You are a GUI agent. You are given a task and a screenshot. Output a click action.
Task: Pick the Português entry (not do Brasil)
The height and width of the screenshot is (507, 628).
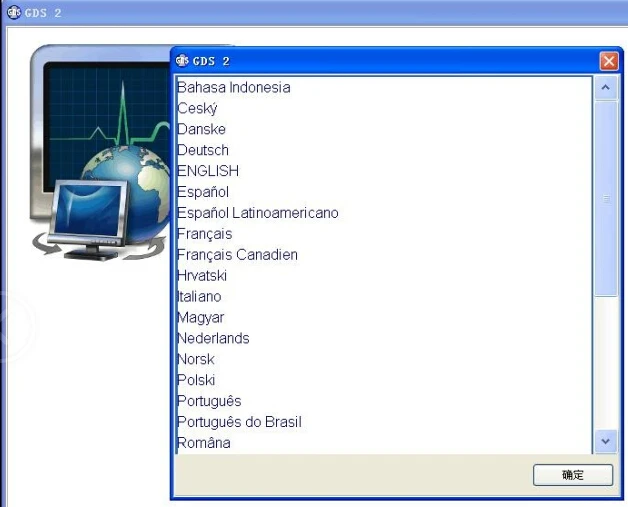pos(384,401)
